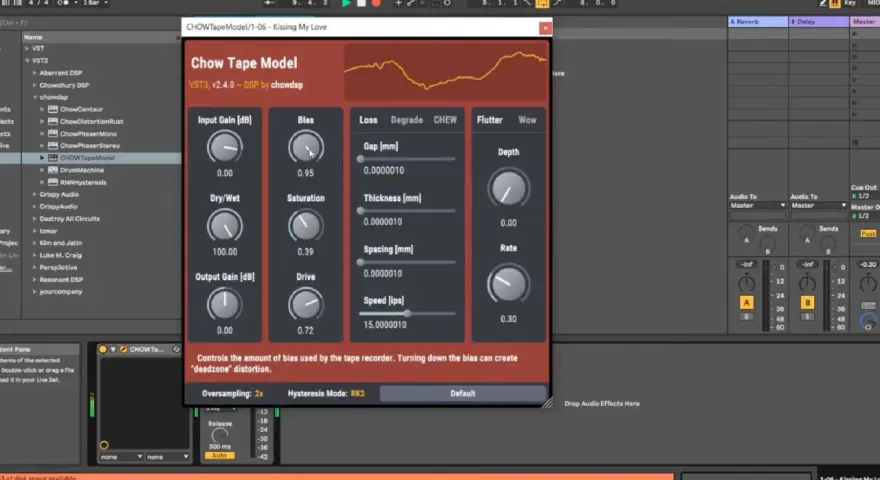Select the B Delay track header
Screen dimensions: 880x480
coord(819,21)
